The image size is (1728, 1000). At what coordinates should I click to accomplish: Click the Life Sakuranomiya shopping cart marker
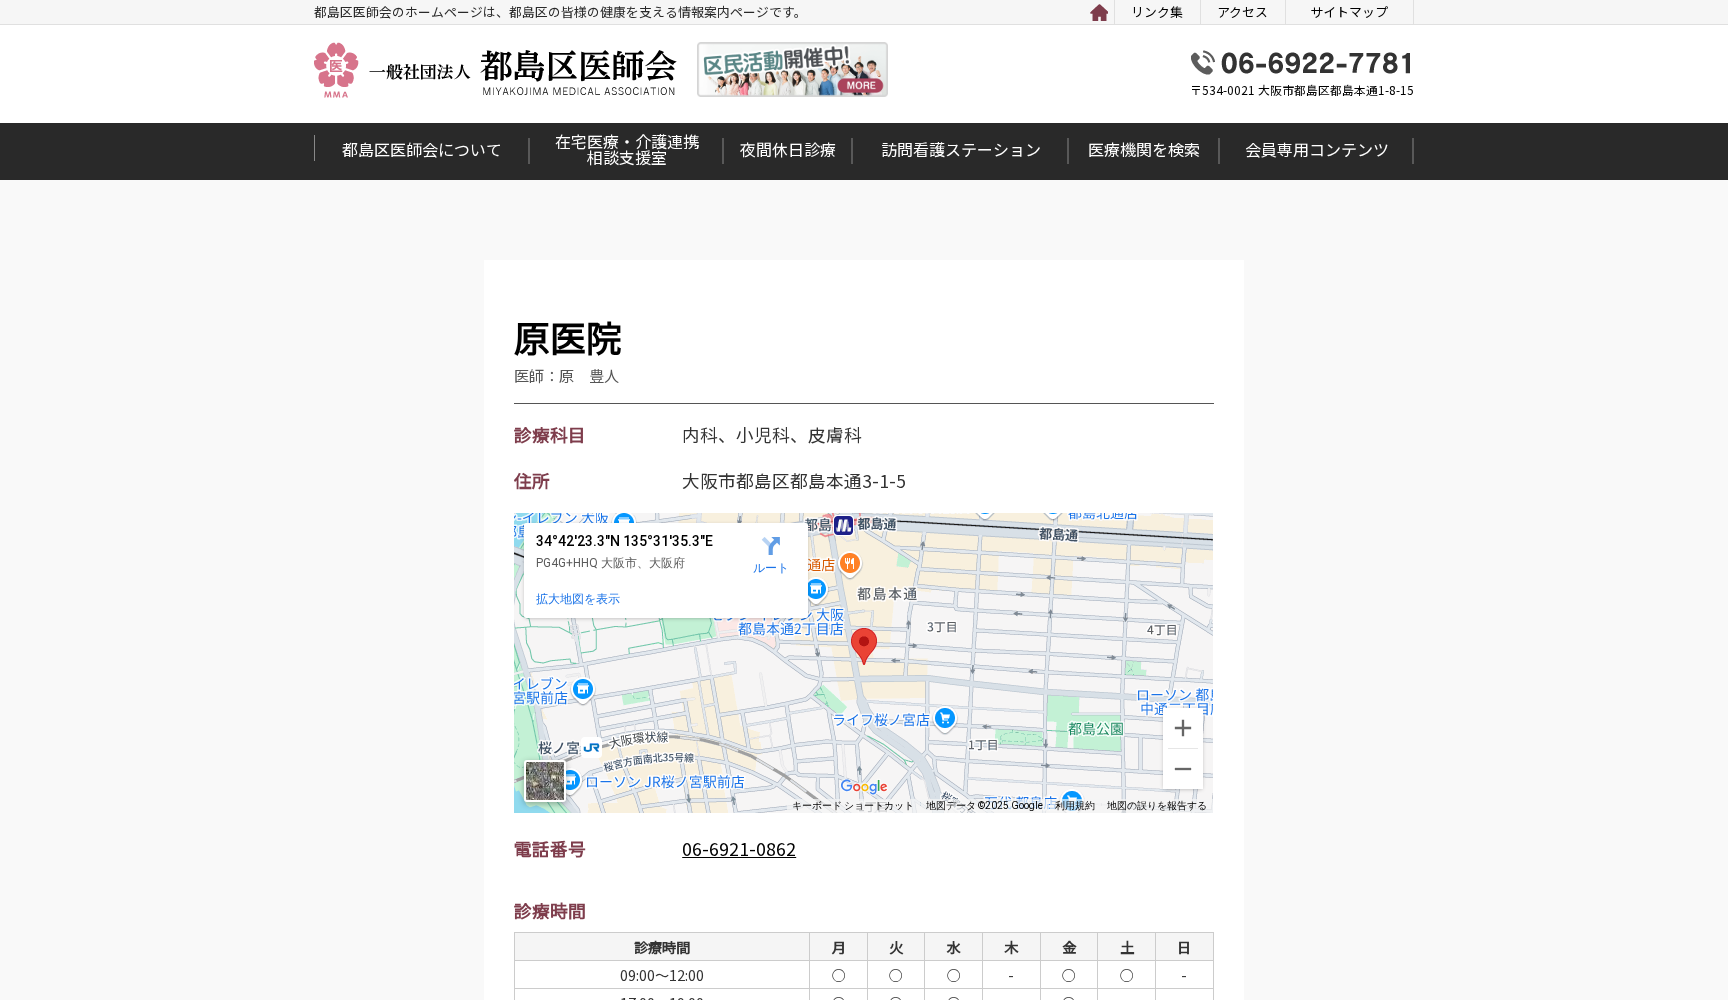[945, 718]
